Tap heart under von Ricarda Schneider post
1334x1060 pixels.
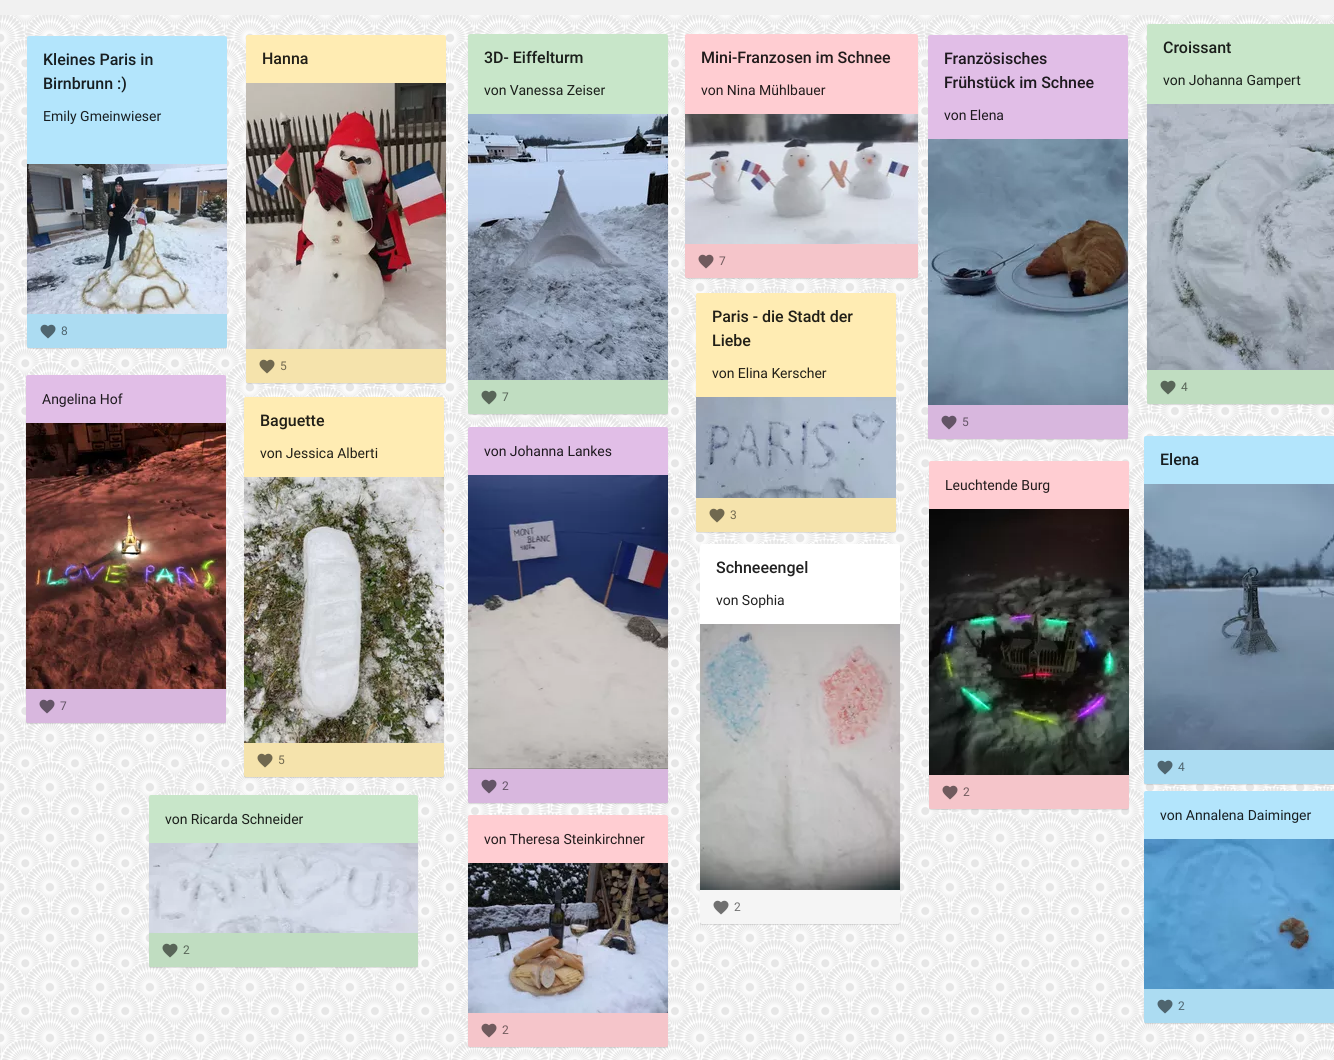(170, 950)
